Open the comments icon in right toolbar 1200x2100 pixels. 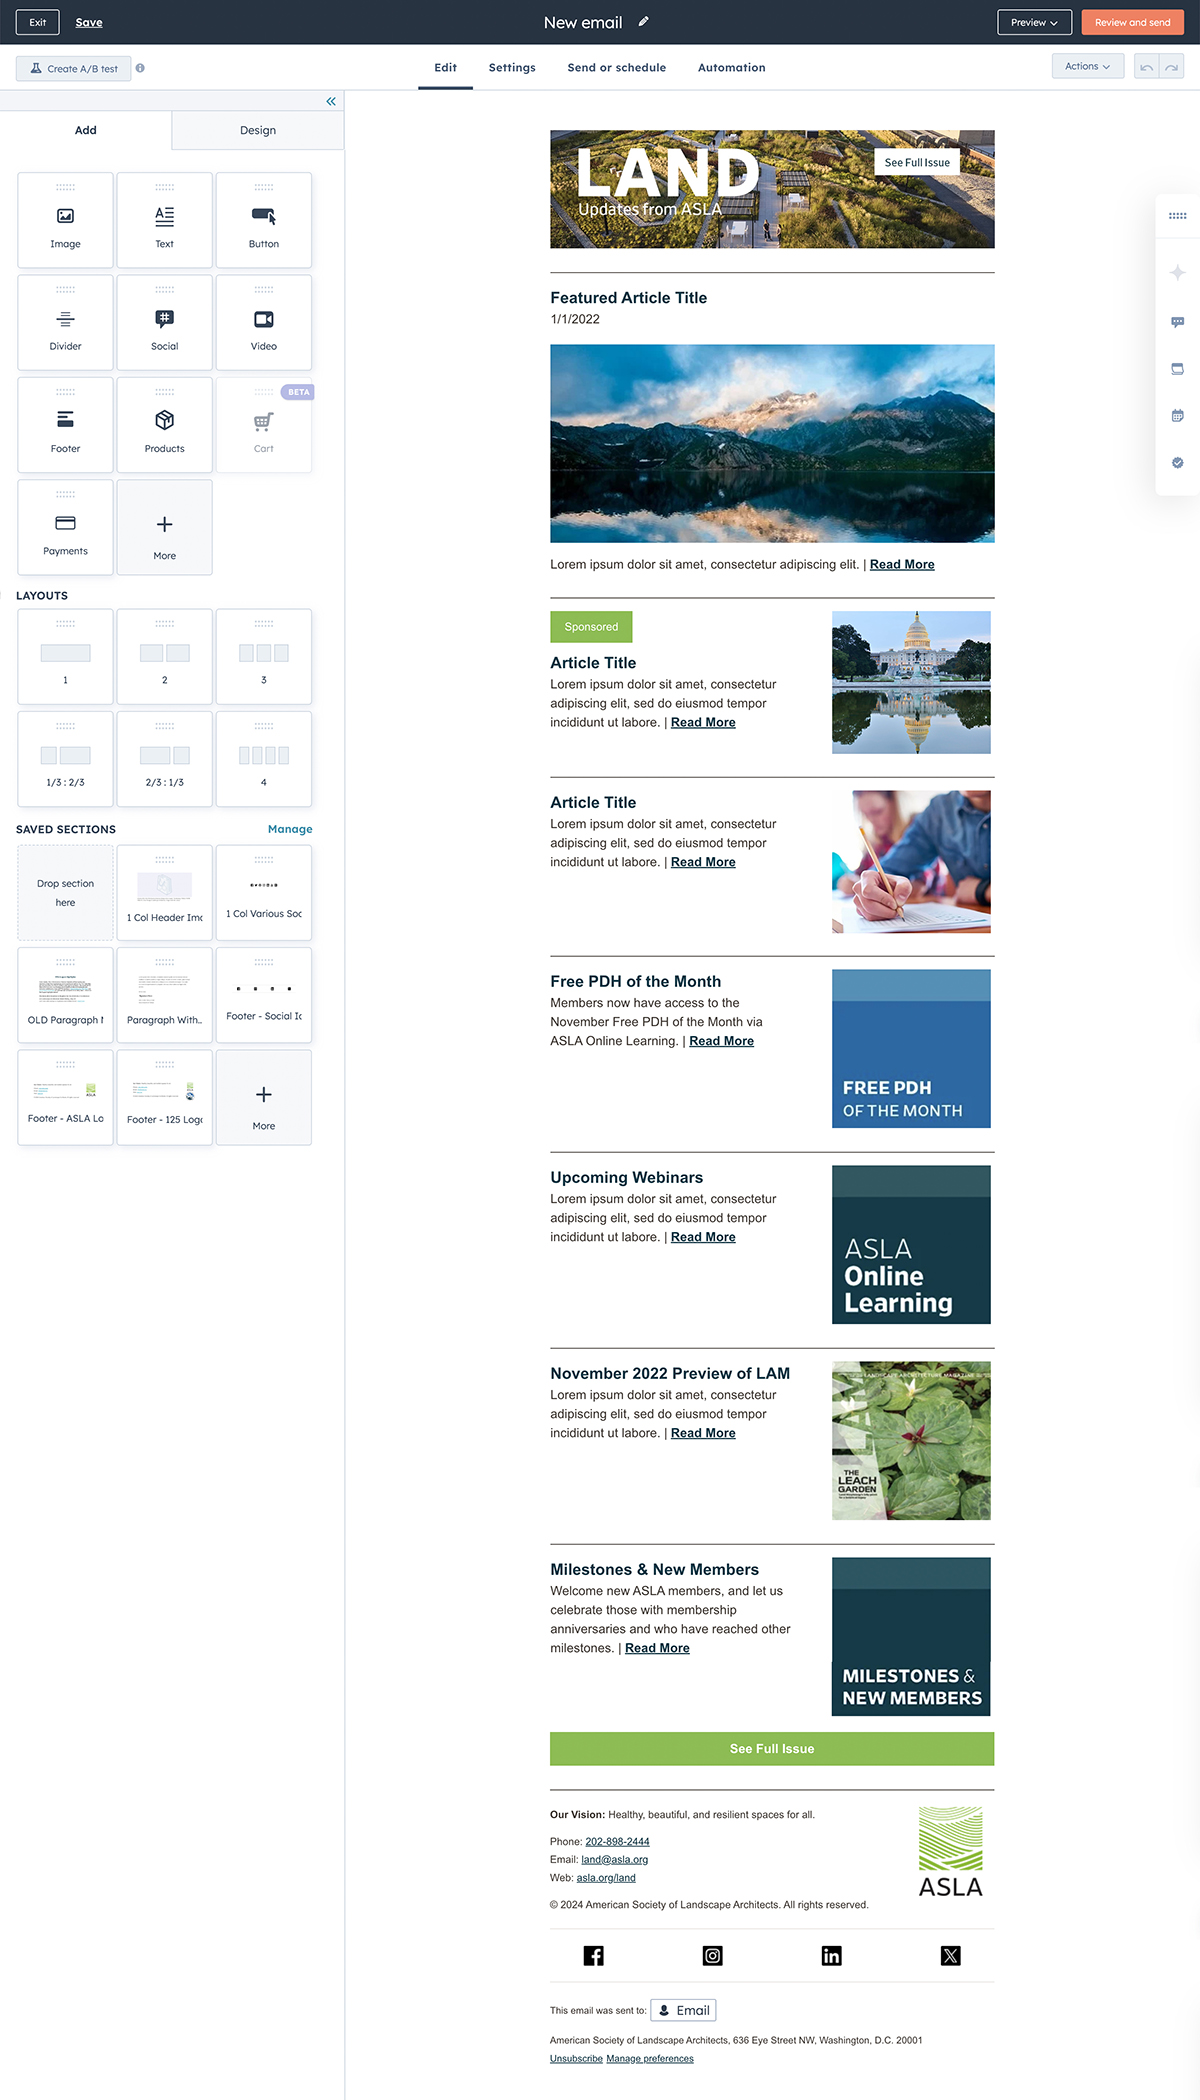1178,322
